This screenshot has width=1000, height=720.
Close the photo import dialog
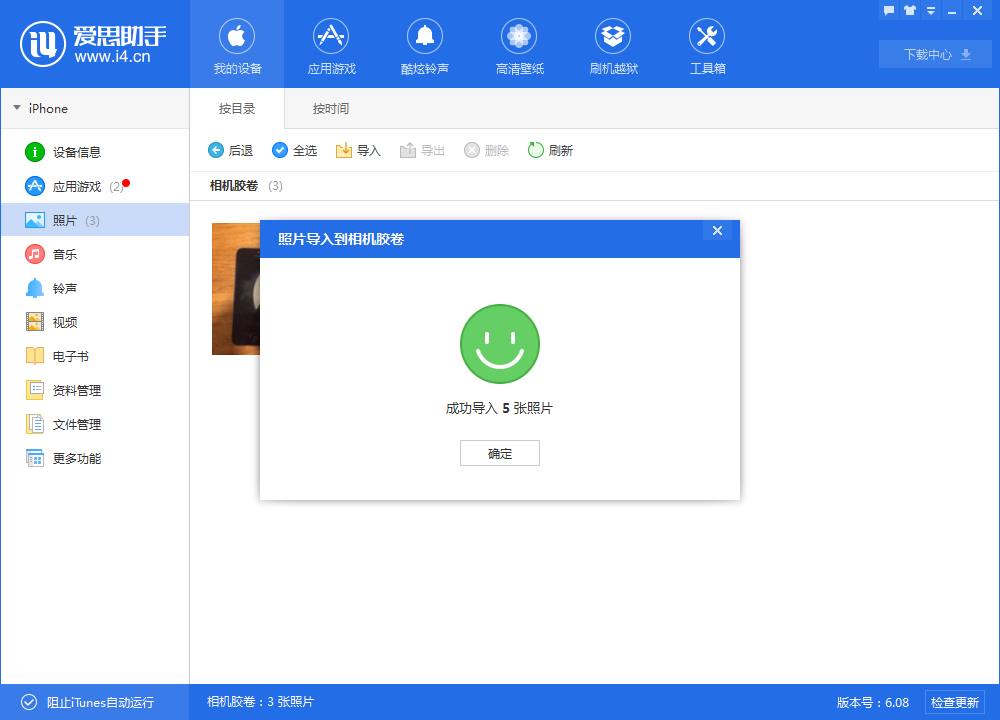tap(716, 231)
